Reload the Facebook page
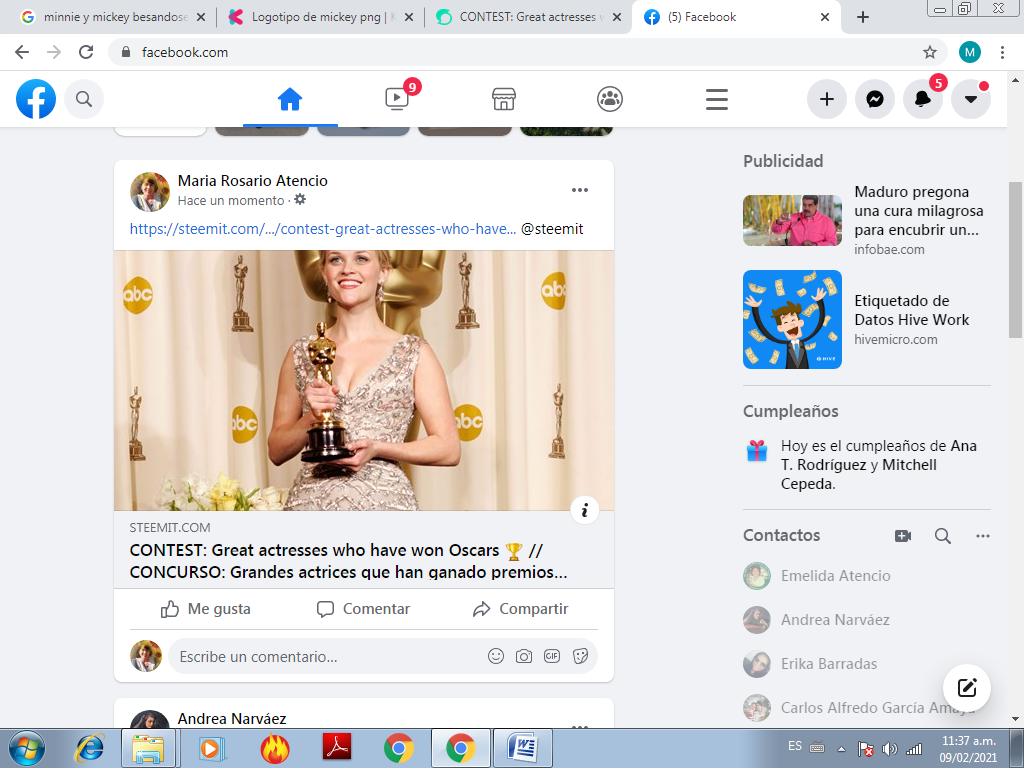Viewport: 1024px width, 768px height. pyautogui.click(x=86, y=52)
